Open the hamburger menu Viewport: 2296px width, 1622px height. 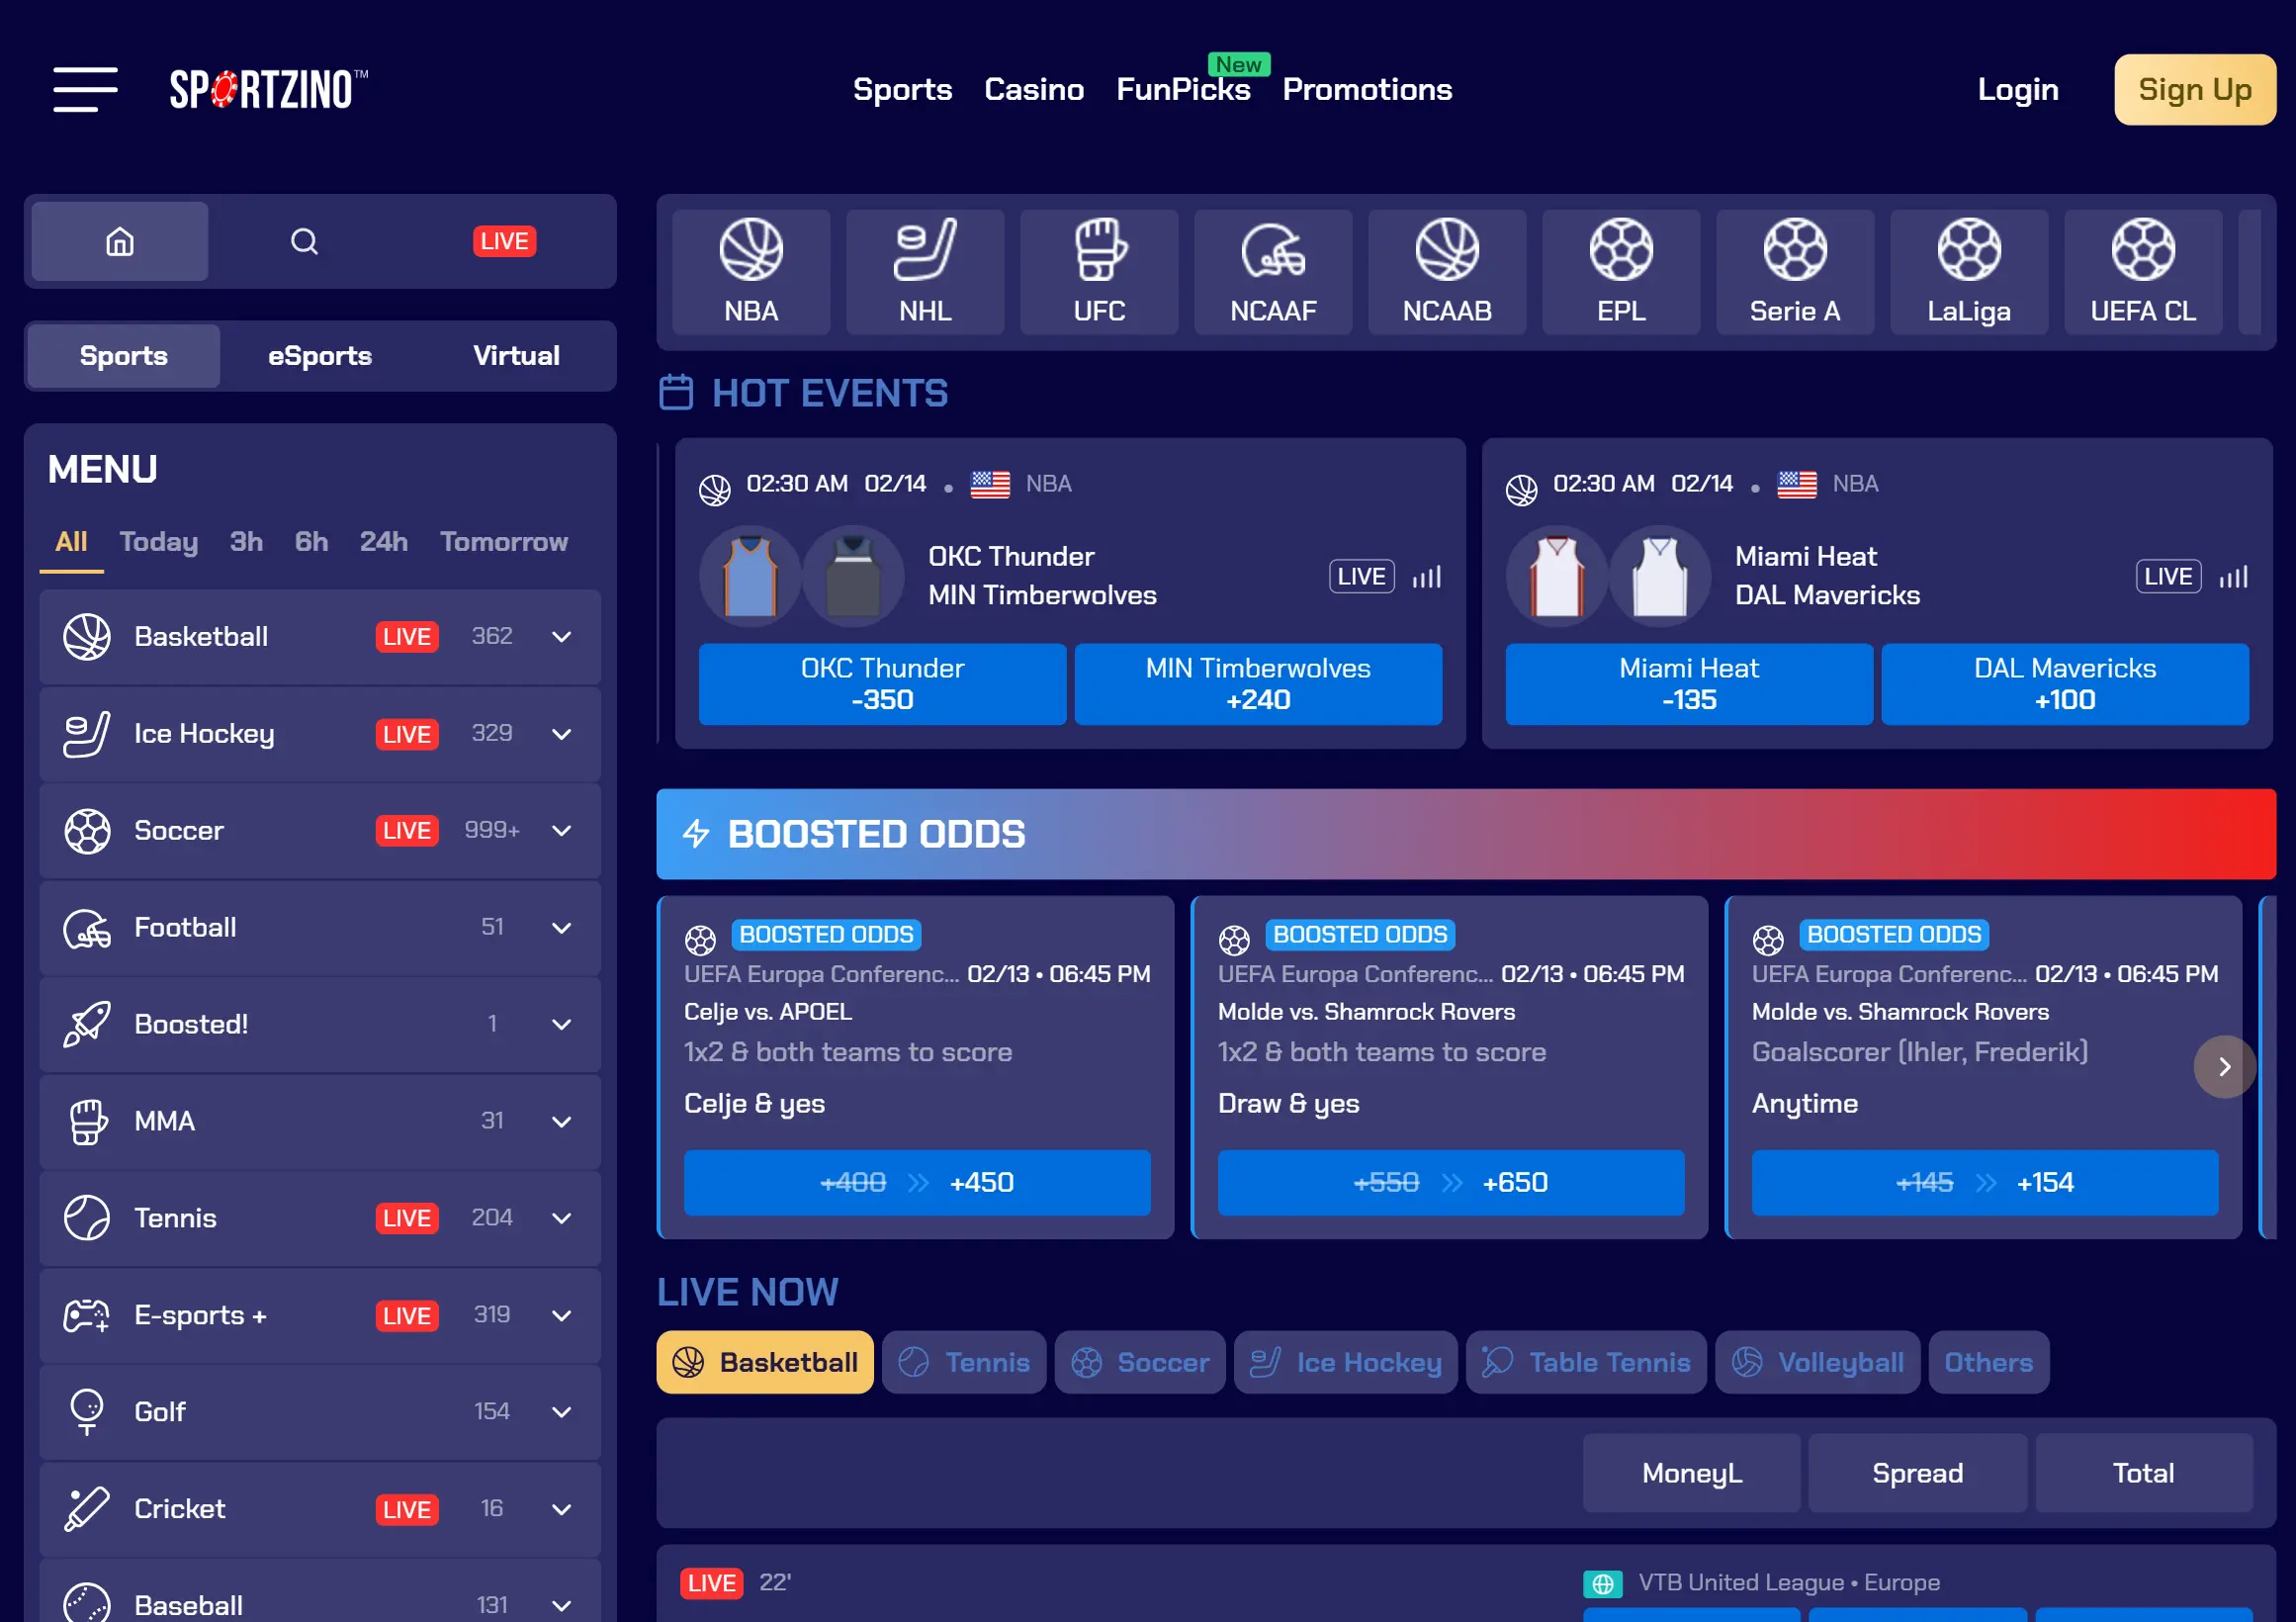(85, 89)
